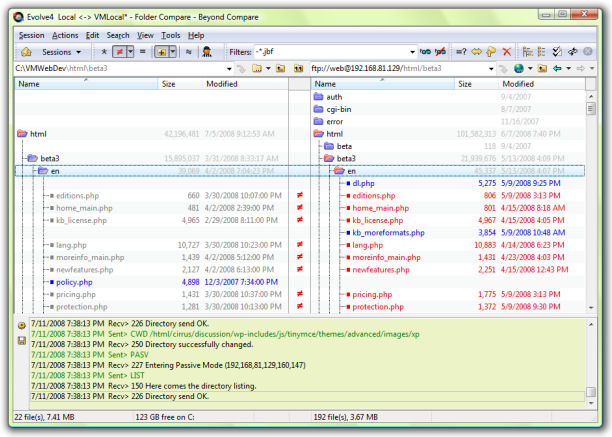
Task: Select kb_moreformats.php in the right pane
Action: 388,232
